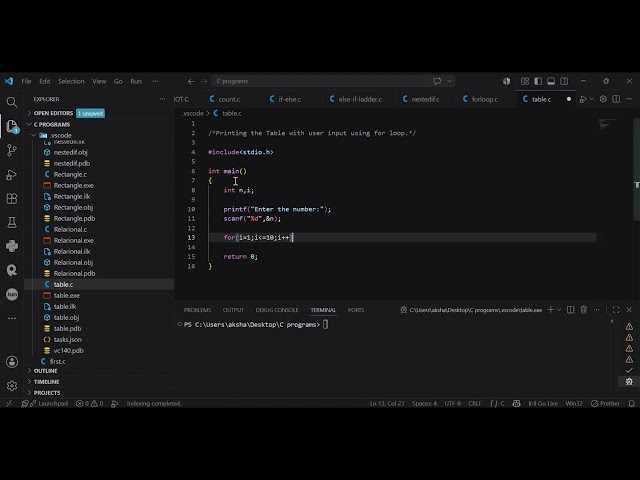Switch to the else-if-ladder.c tab
The height and width of the screenshot is (480, 640).
(x=358, y=99)
